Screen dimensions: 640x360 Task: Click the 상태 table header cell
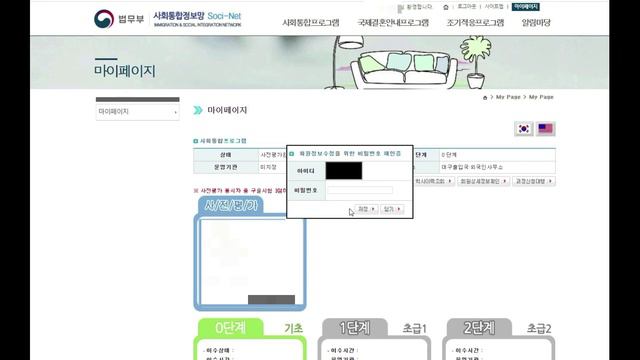226,155
